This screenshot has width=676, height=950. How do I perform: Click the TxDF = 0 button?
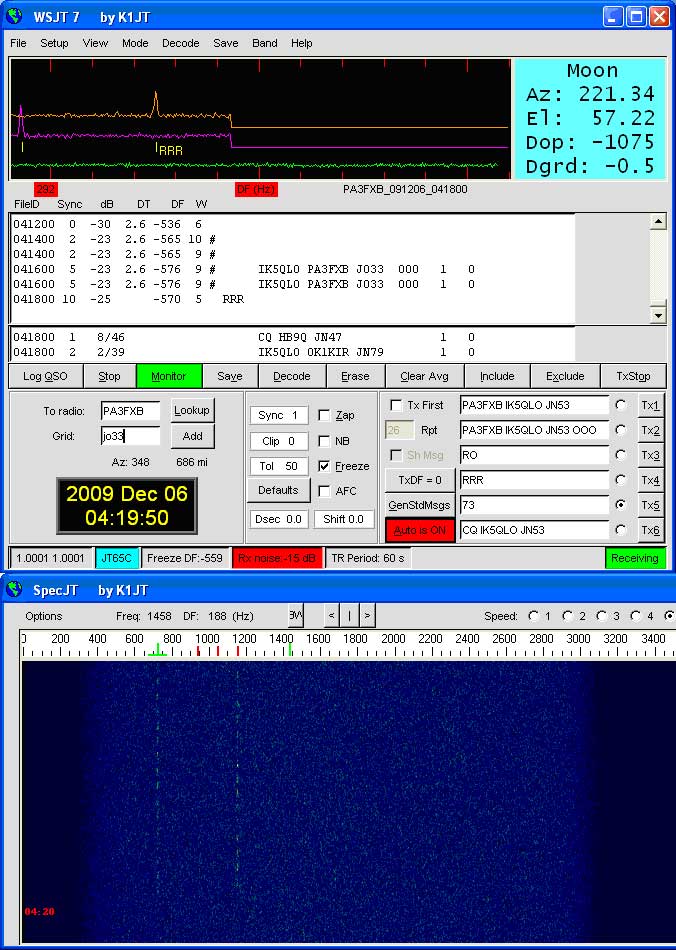click(420, 480)
